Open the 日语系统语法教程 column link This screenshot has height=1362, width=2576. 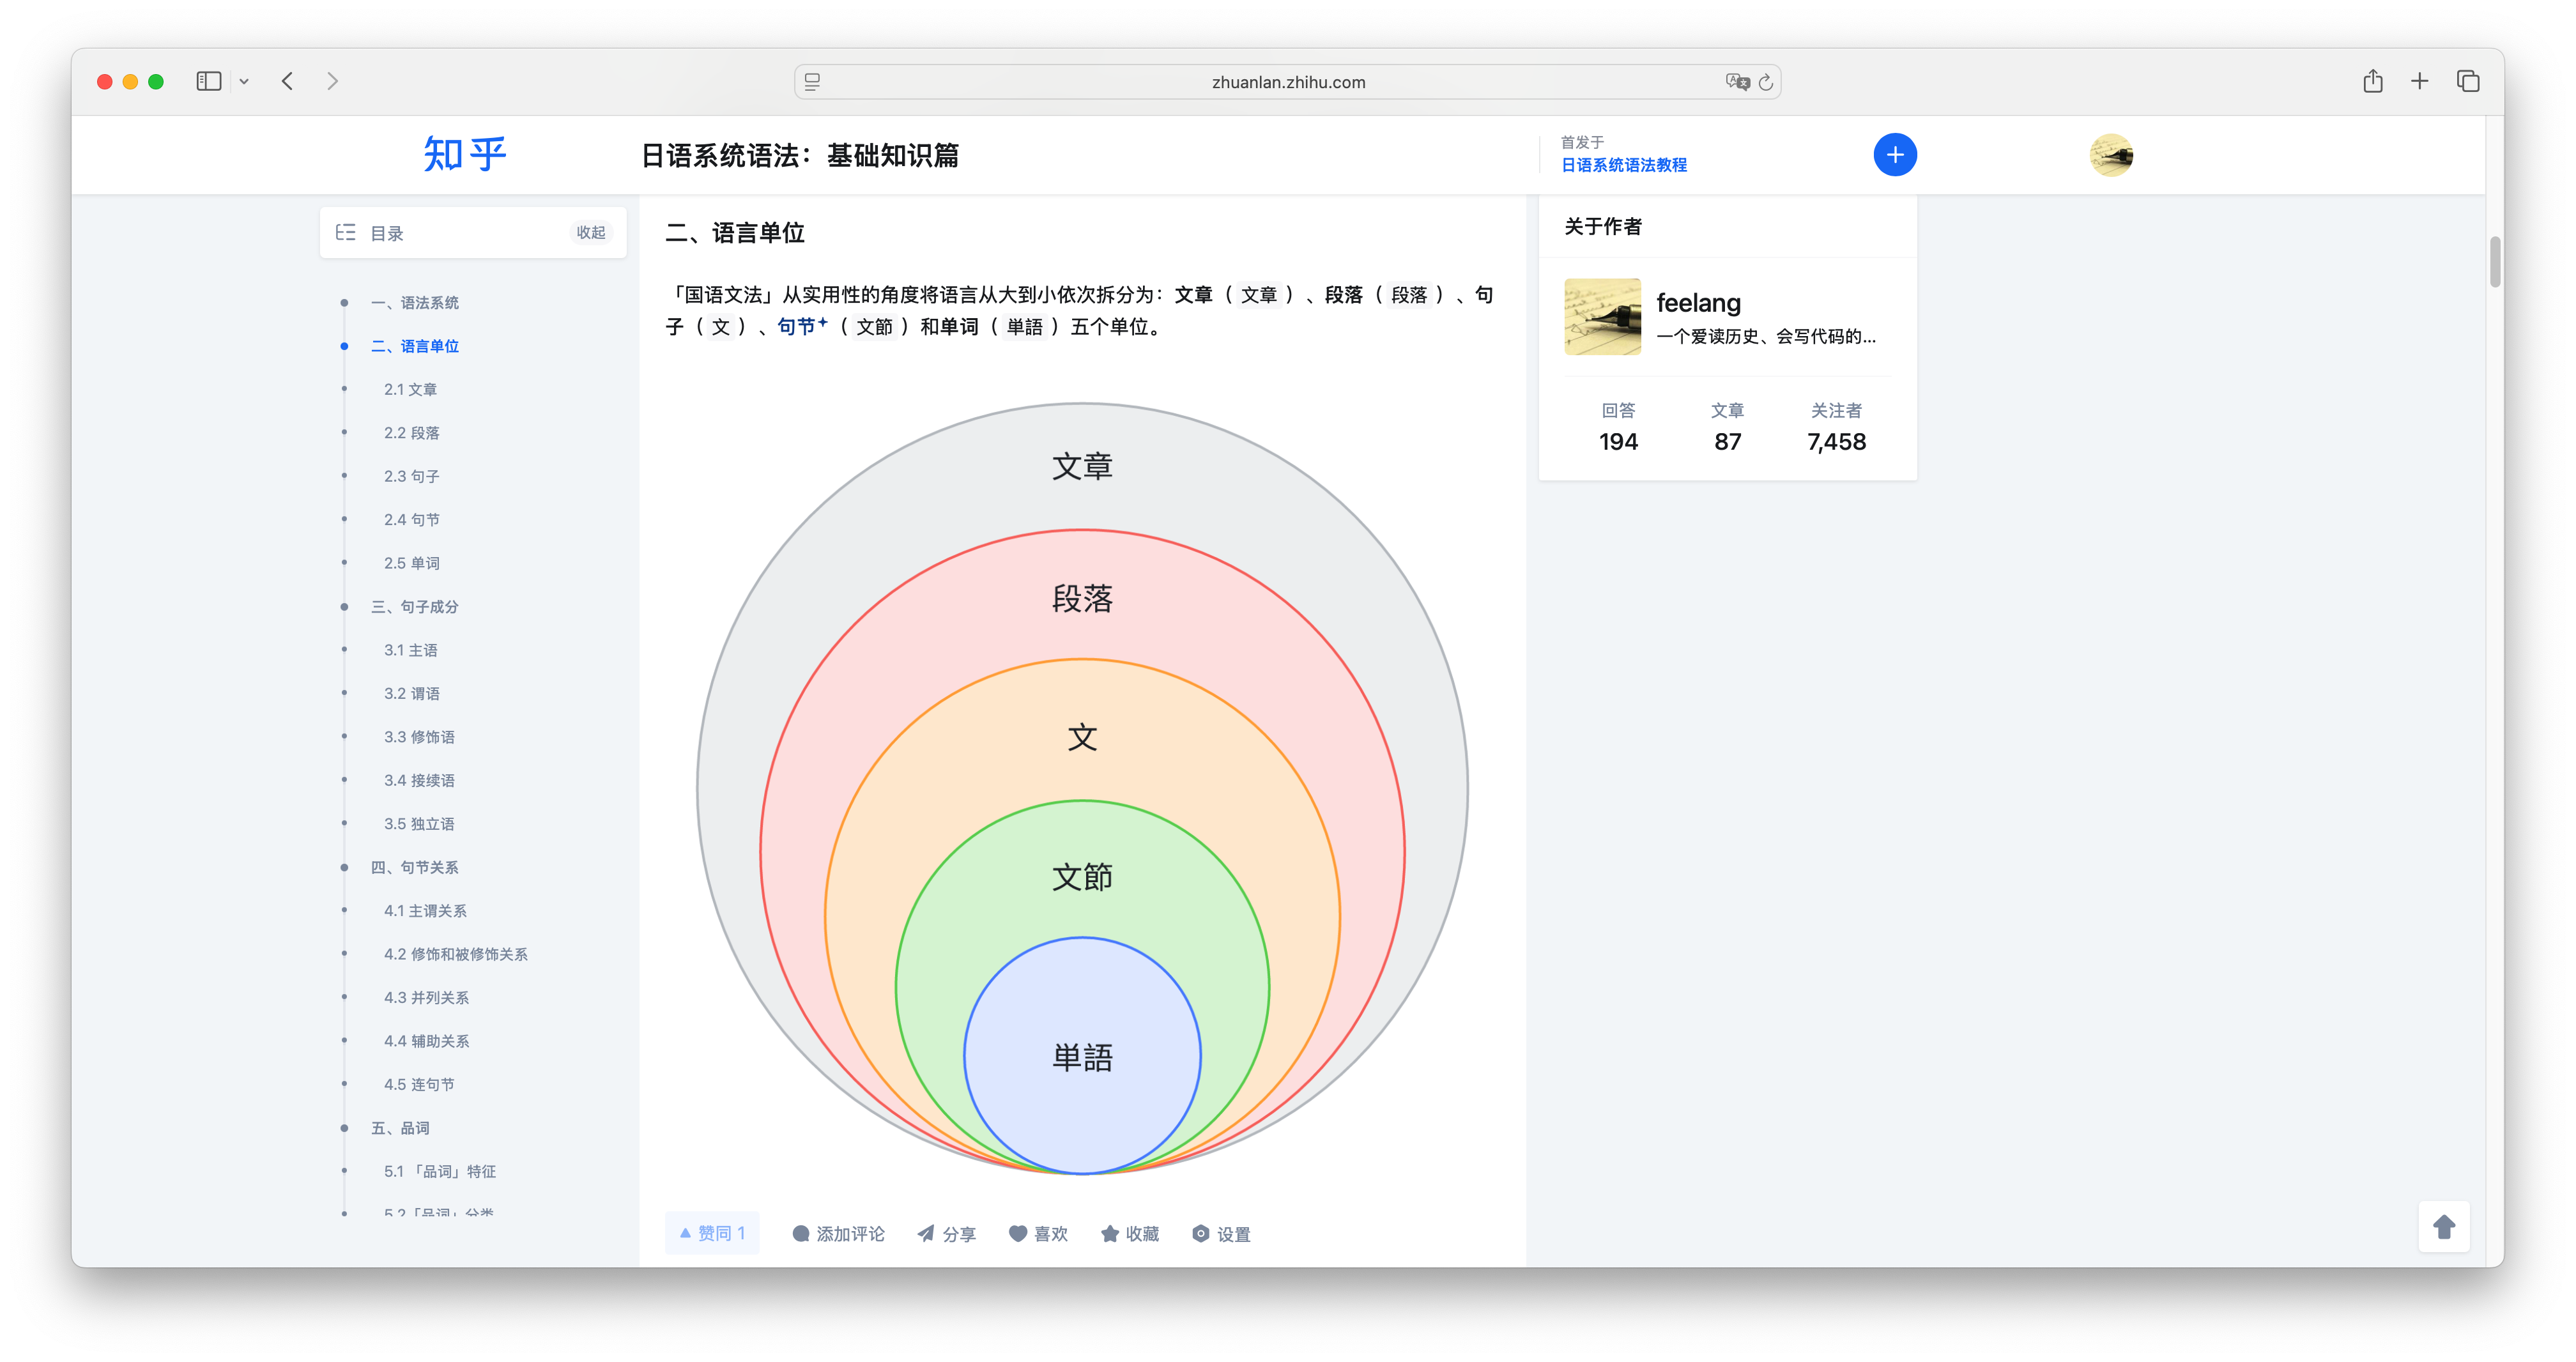click(x=1623, y=165)
